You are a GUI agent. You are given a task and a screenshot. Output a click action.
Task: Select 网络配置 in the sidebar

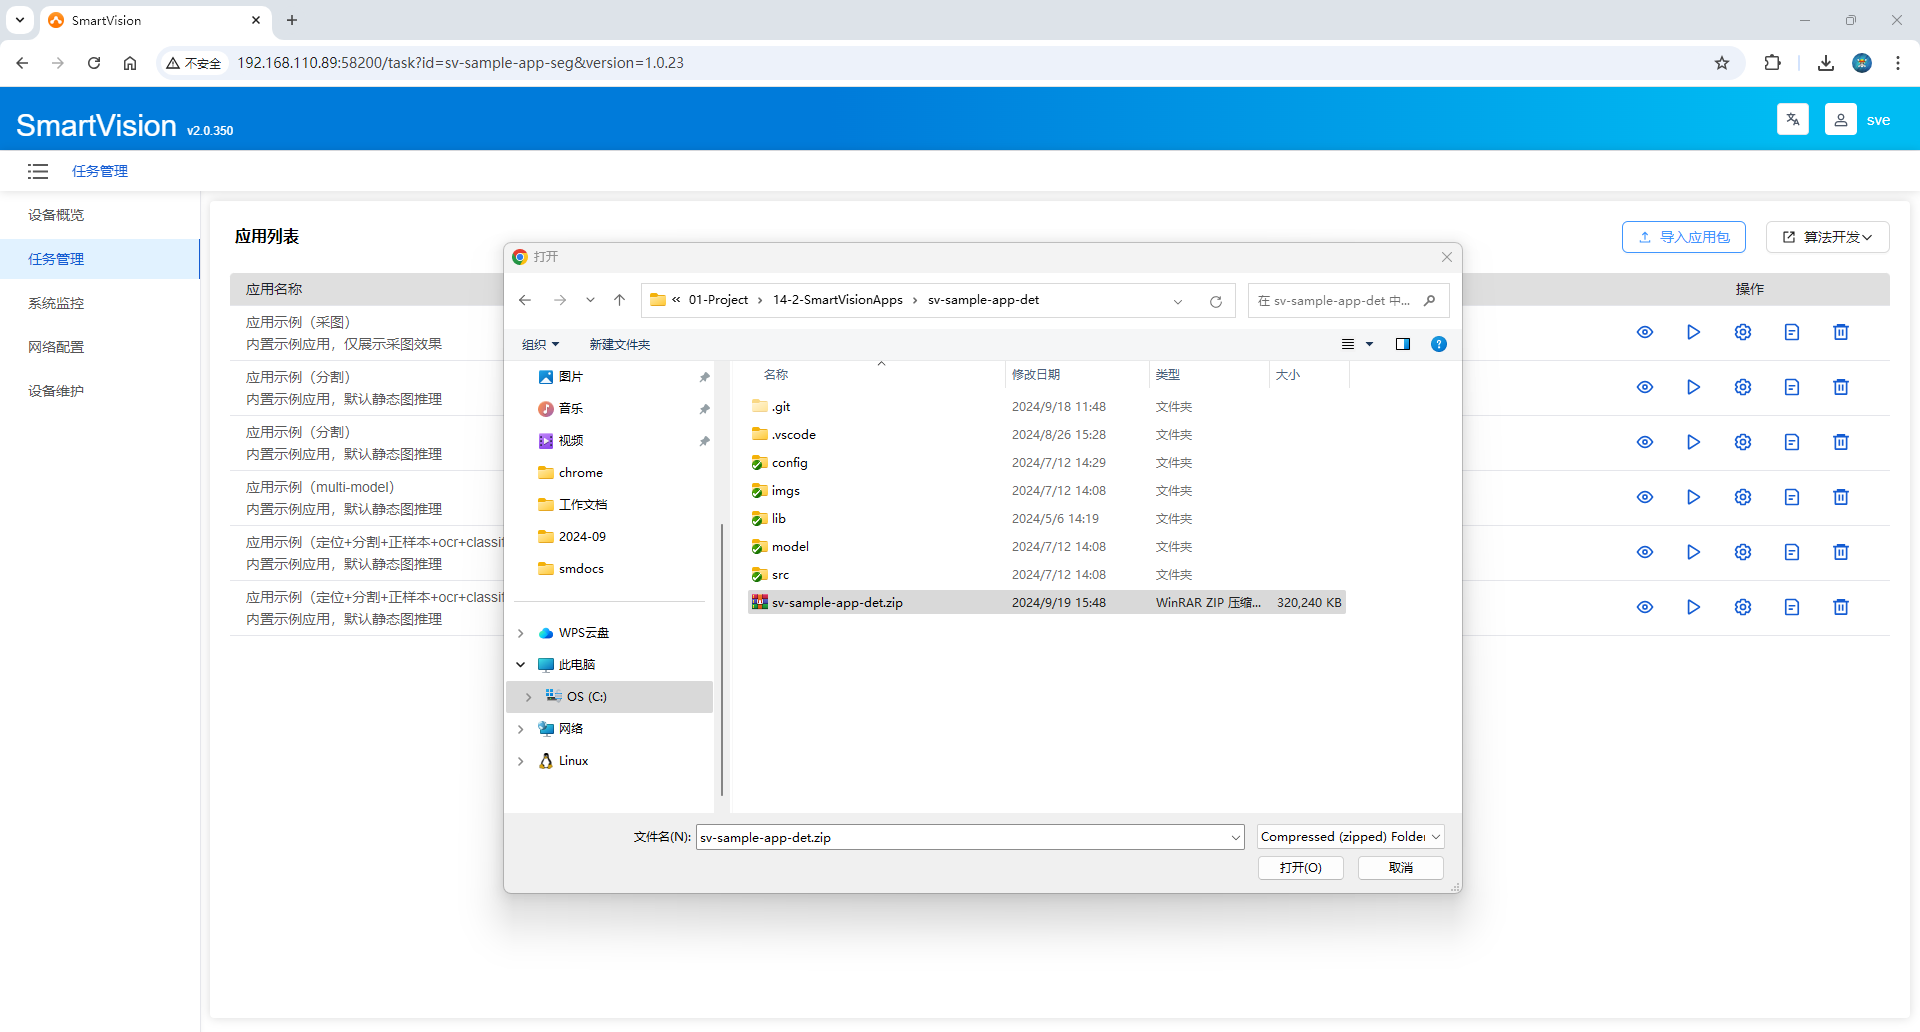pos(100,347)
